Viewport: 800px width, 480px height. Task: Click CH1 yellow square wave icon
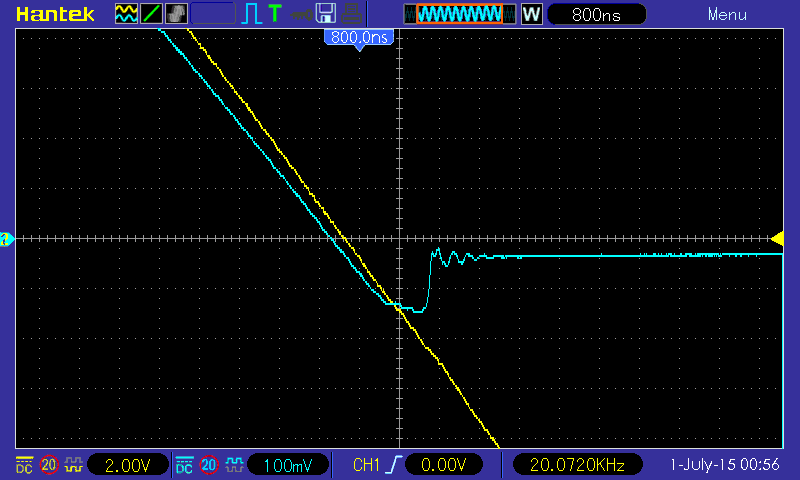[73, 465]
